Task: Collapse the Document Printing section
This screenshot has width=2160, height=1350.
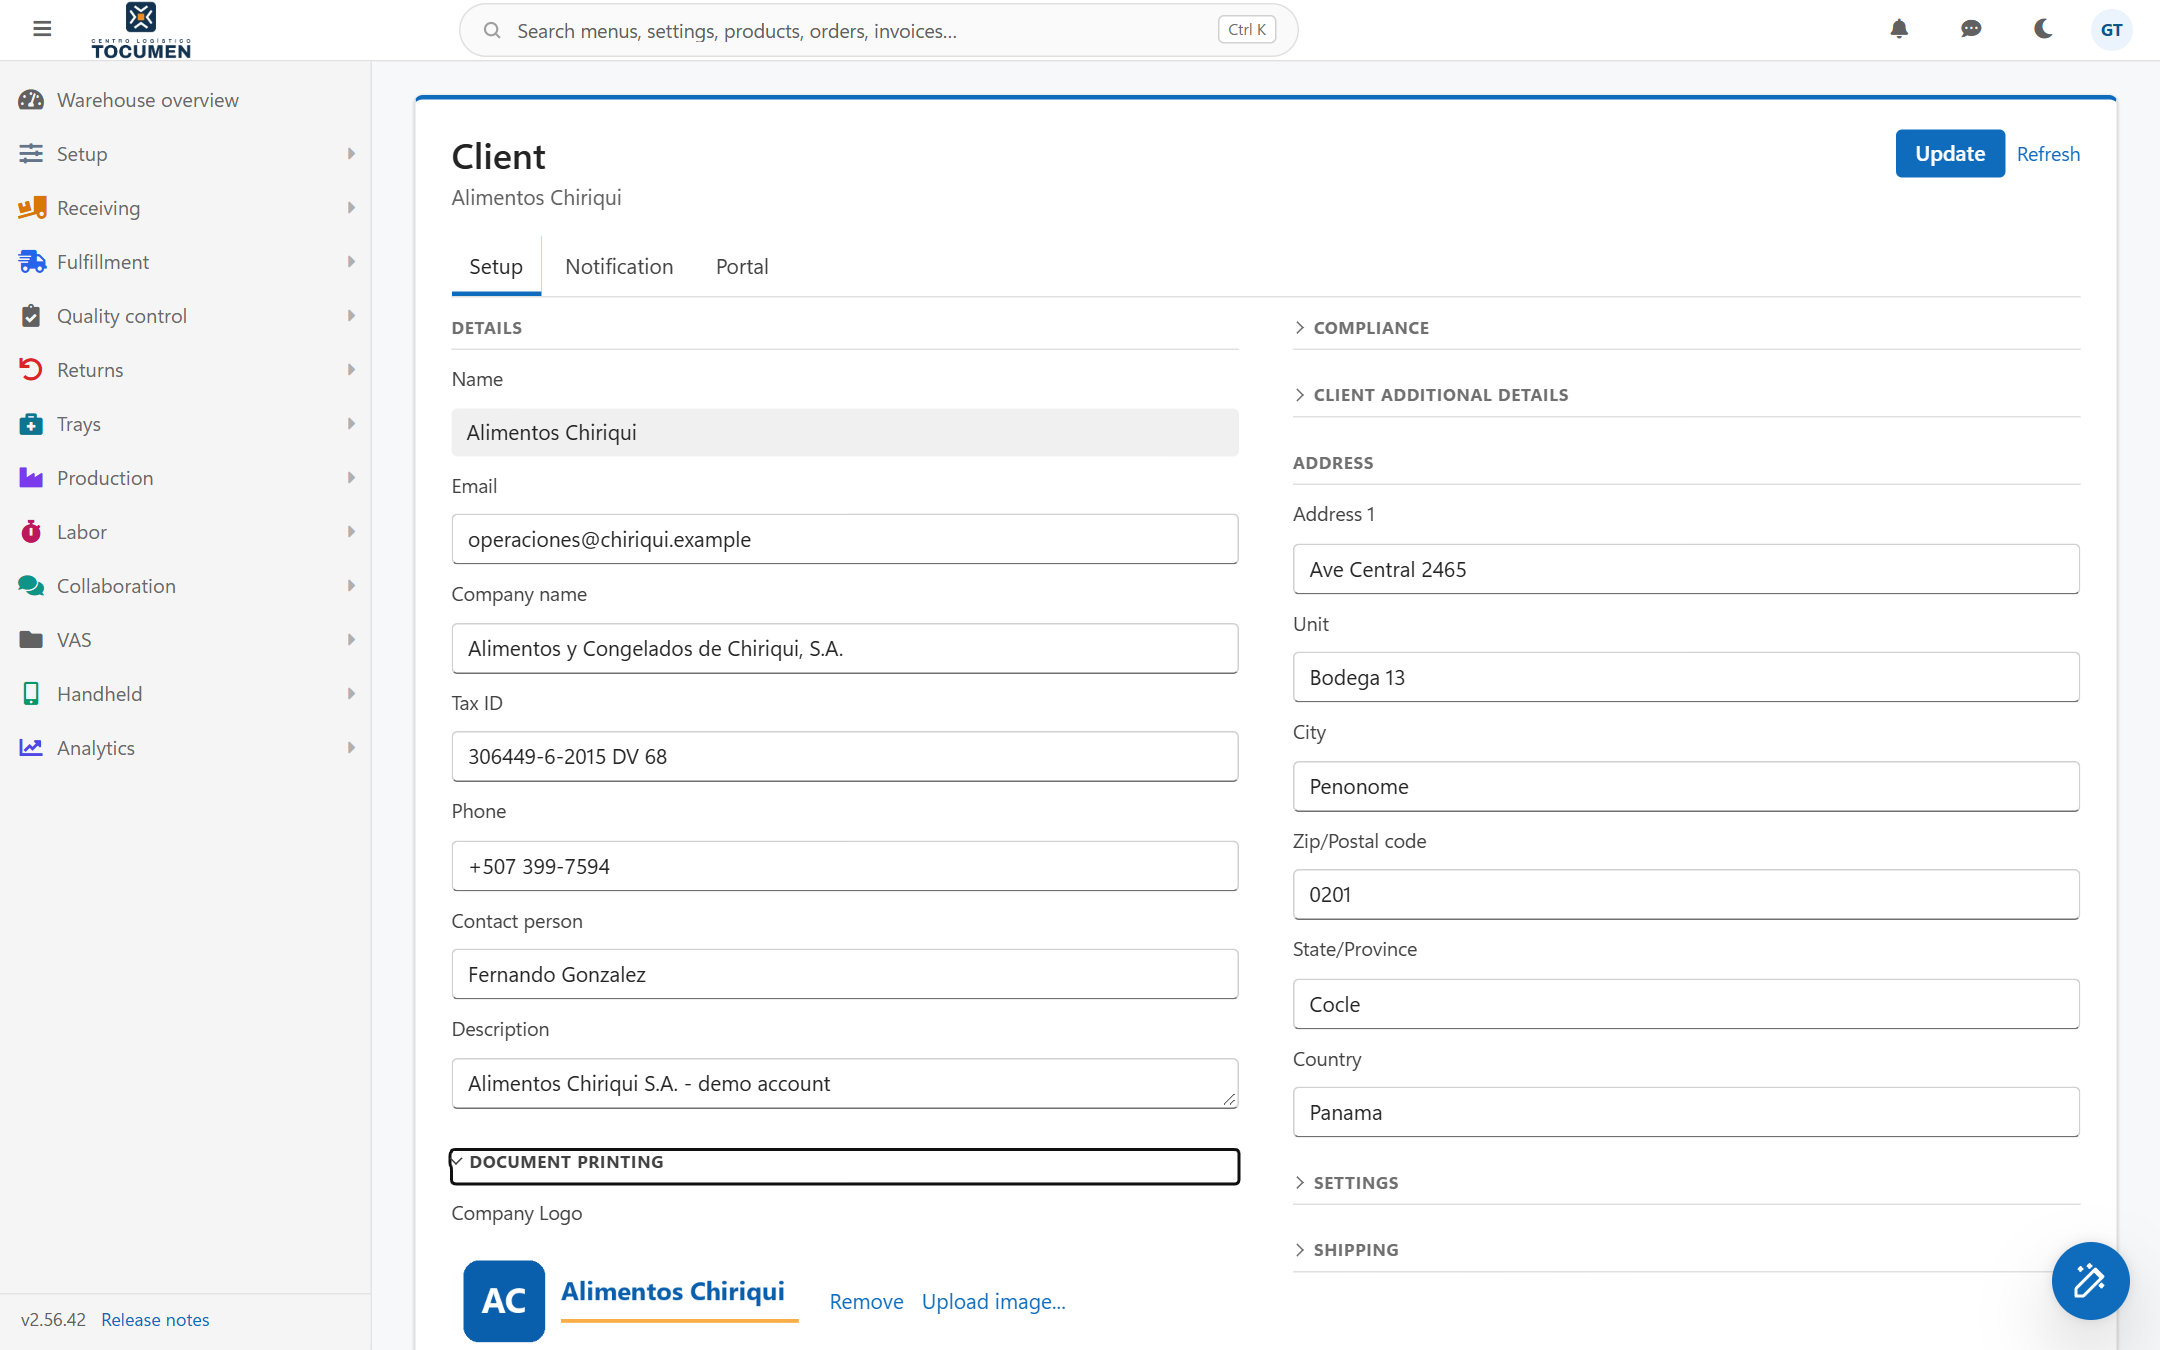Action: point(845,1166)
